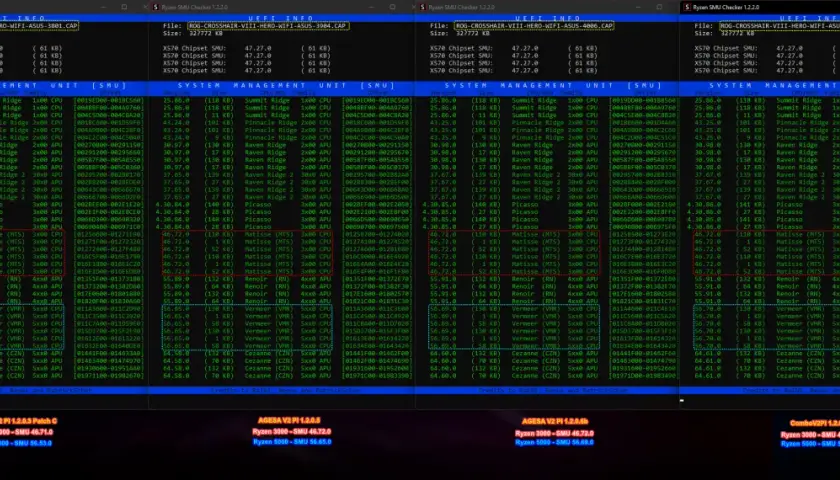Click the Ryzen SMU Checker app icon in the 4006.CAP window title bar
840x480 pixels.
click(423, 7)
